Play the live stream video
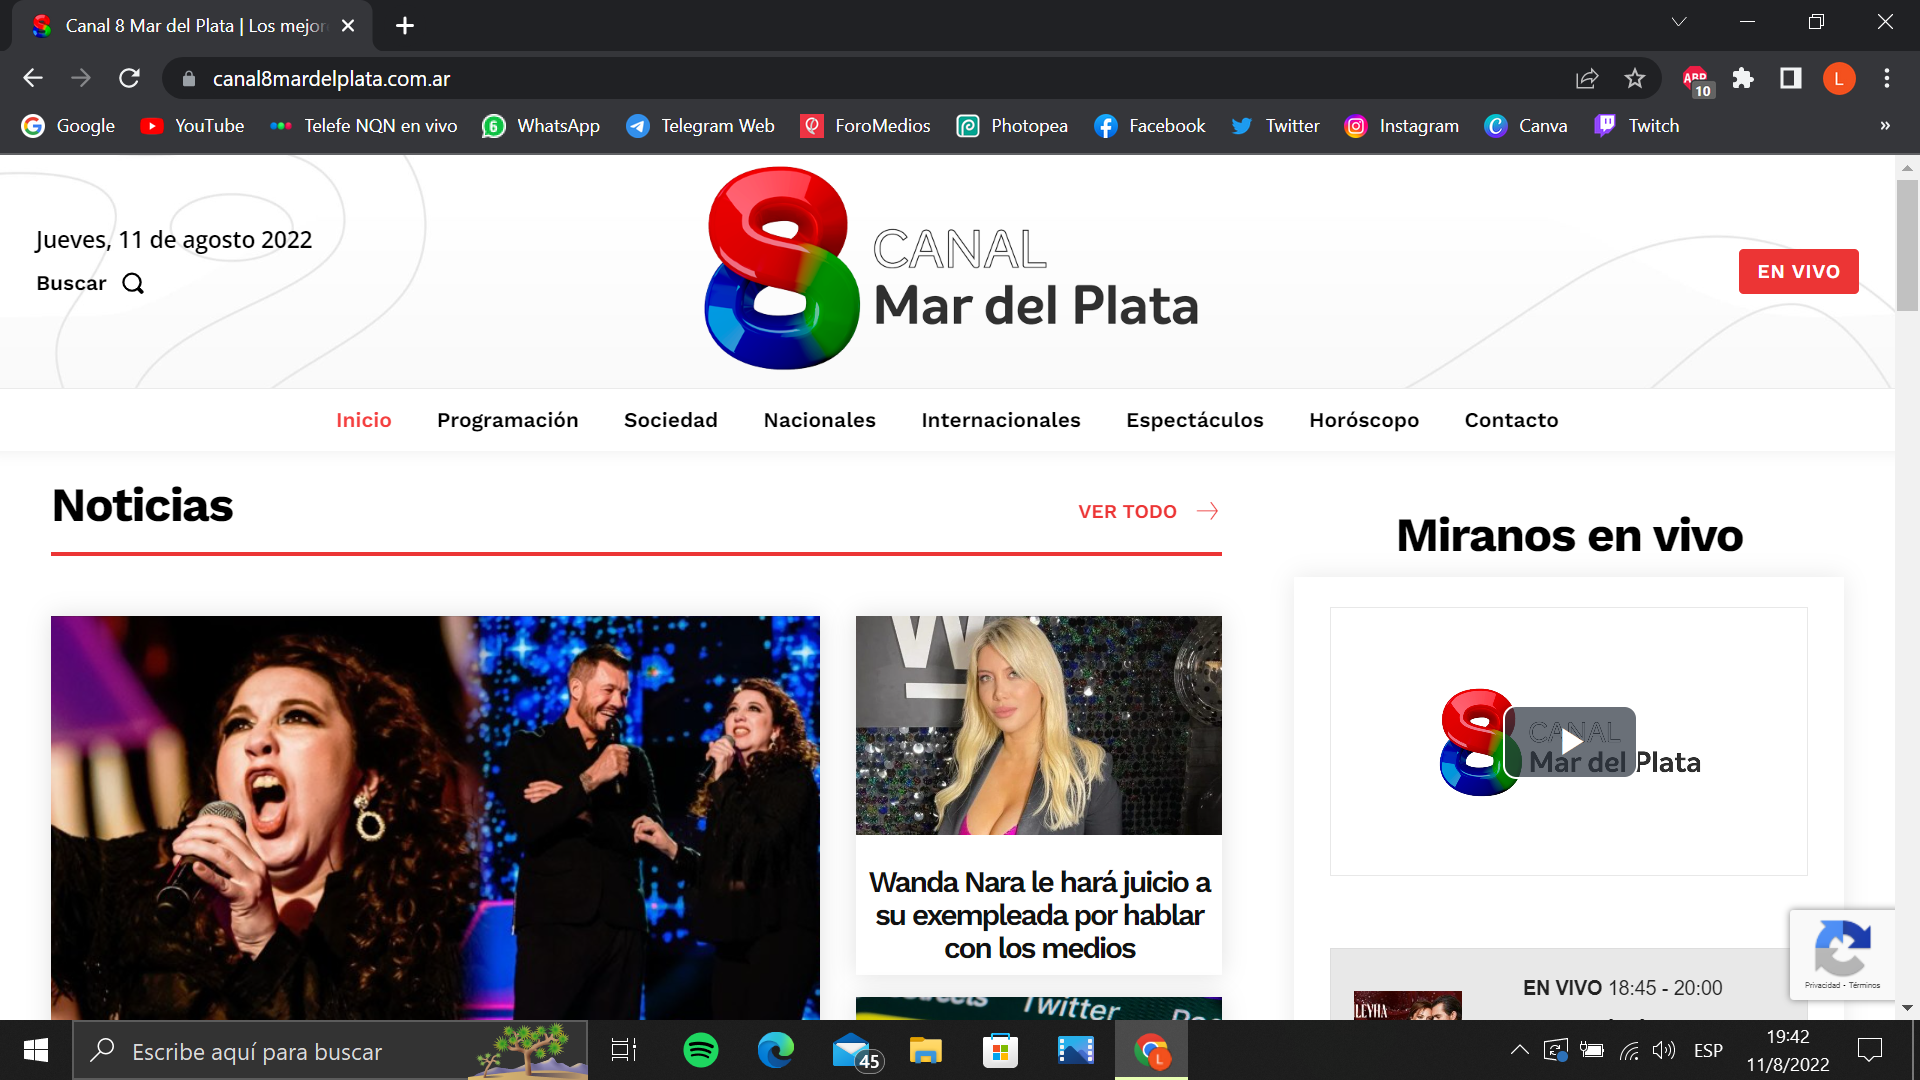Image resolution: width=1920 pixels, height=1080 pixels. (x=1570, y=741)
